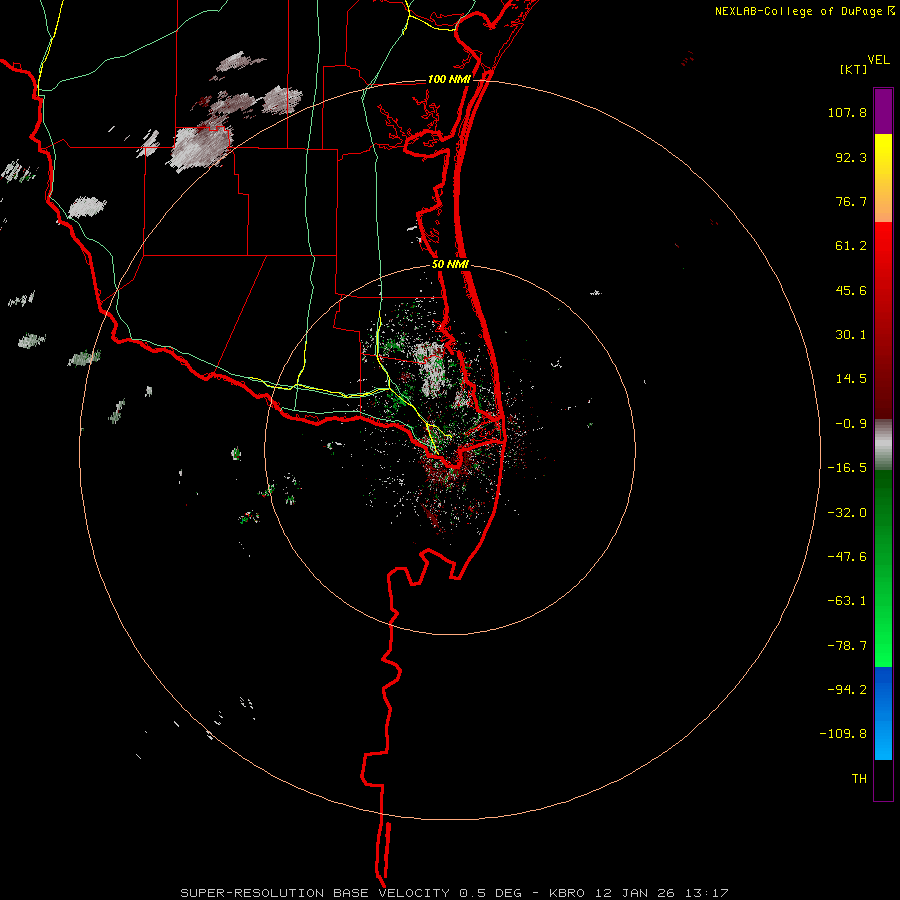Select the -94.2 legend value
The image size is (900, 900).
[x=847, y=690]
